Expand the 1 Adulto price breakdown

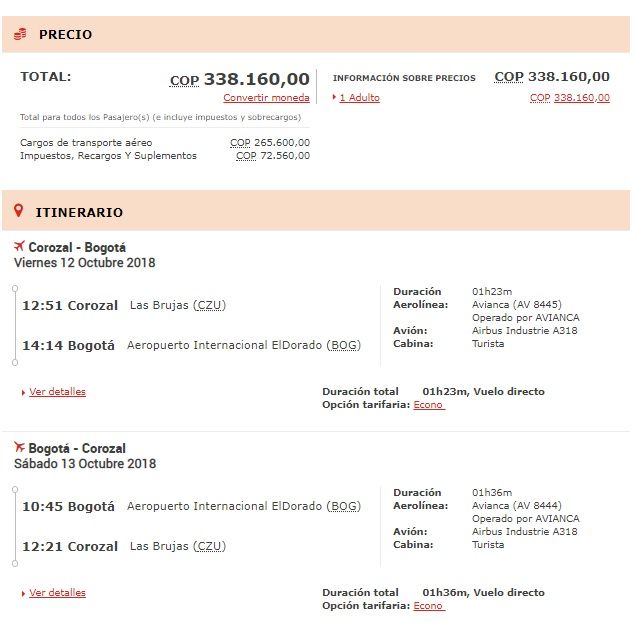pos(359,98)
